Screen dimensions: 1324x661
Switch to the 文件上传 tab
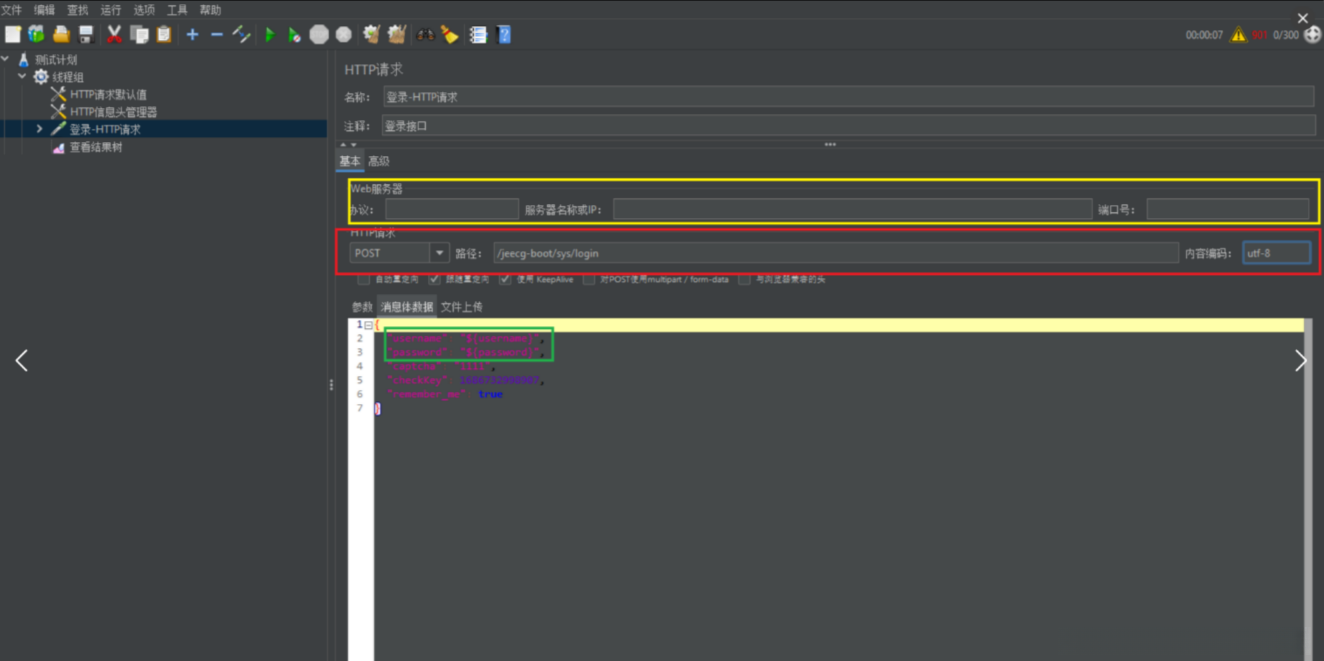462,307
